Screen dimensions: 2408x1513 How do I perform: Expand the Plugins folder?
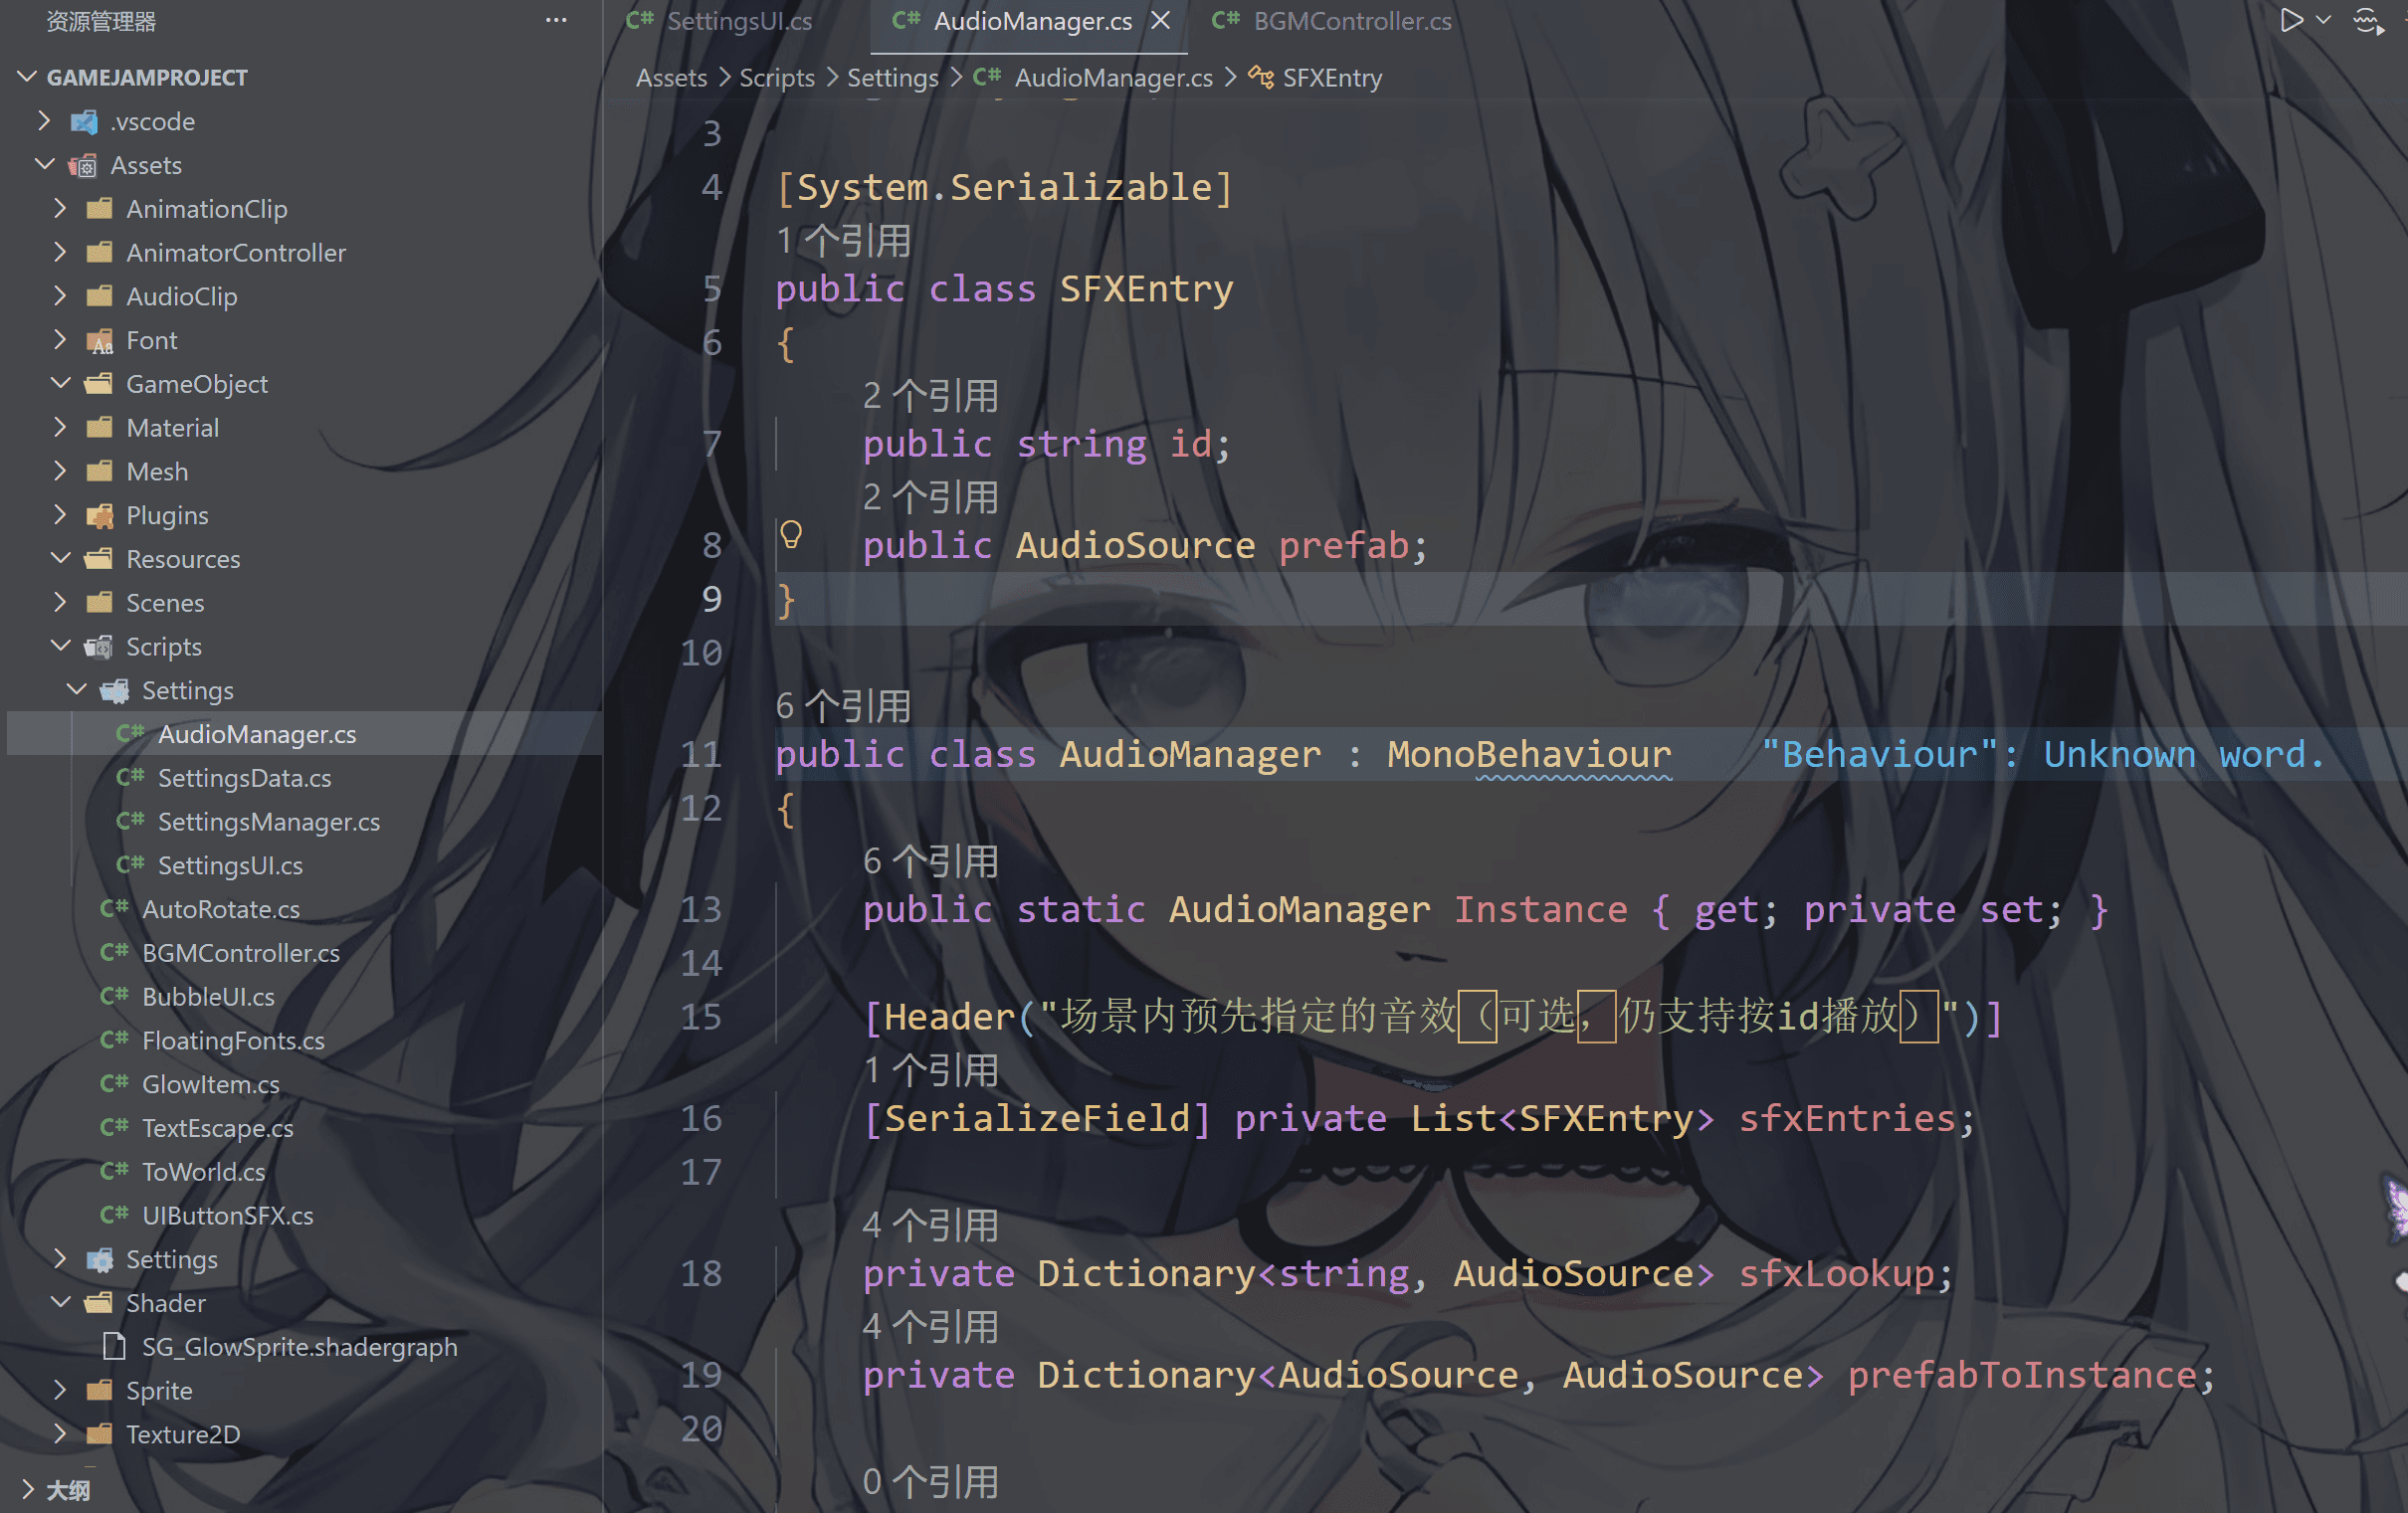[x=60, y=515]
